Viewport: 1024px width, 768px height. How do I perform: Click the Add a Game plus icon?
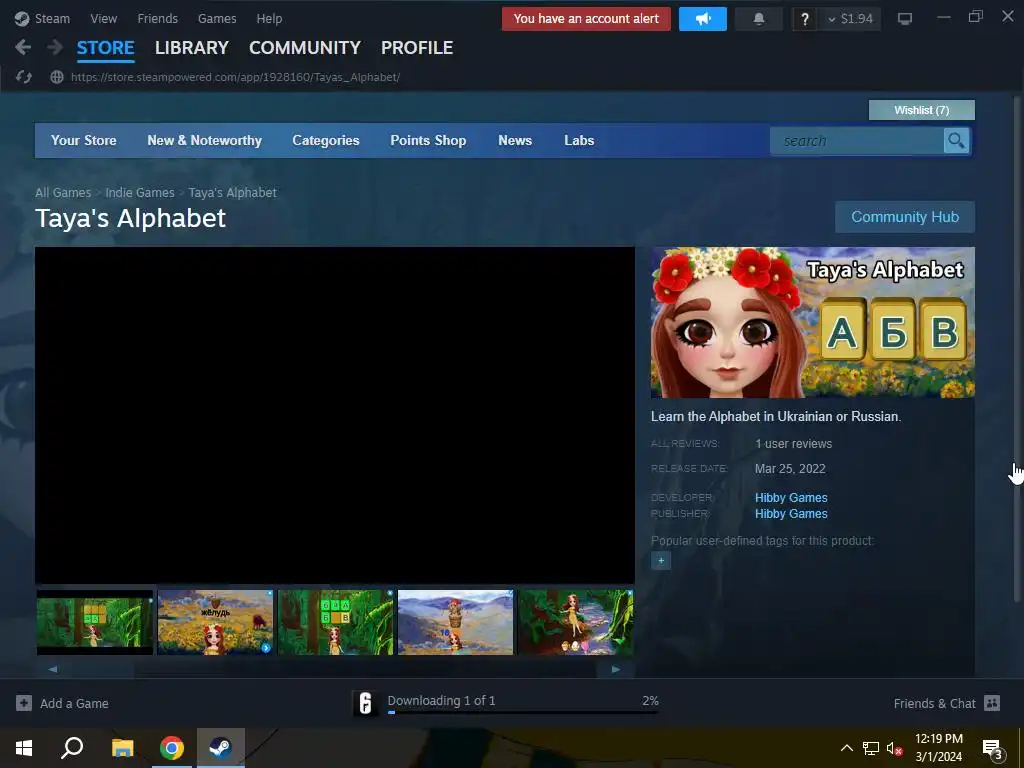(x=24, y=703)
